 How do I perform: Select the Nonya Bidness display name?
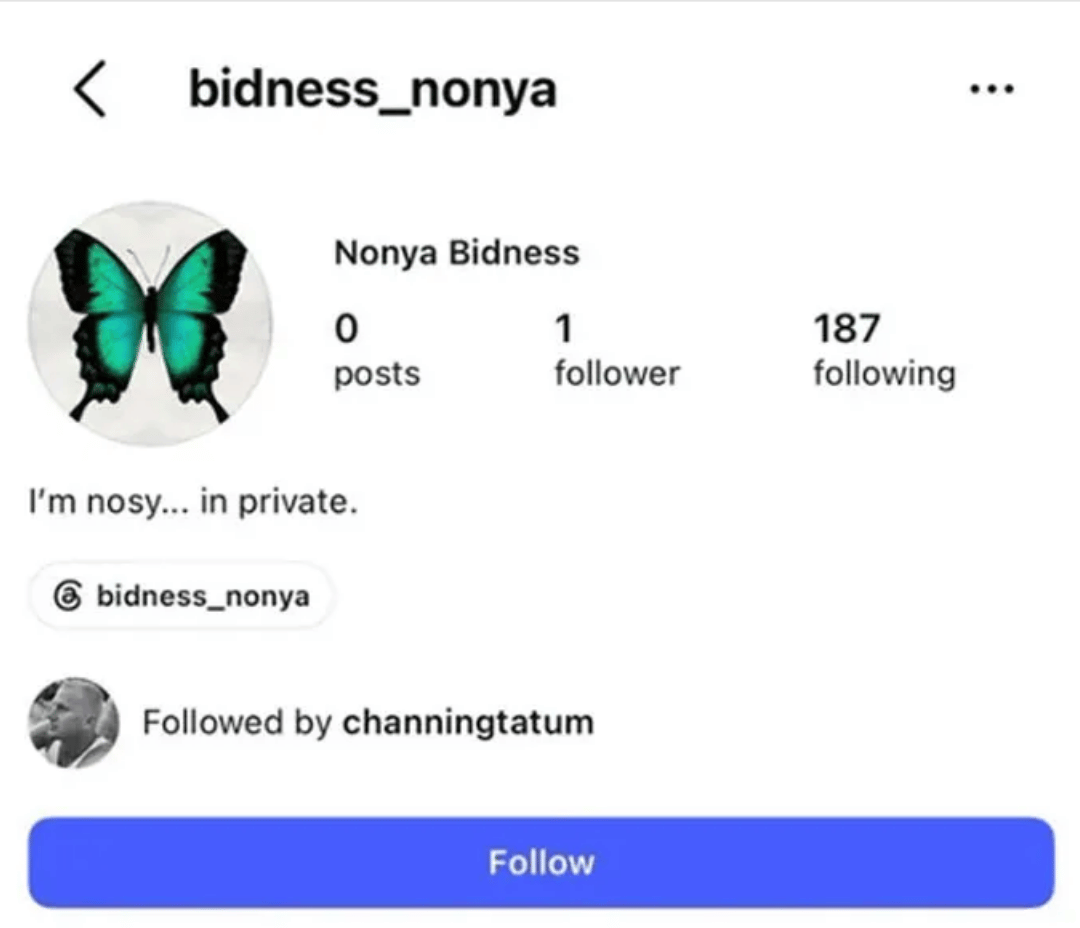click(457, 252)
